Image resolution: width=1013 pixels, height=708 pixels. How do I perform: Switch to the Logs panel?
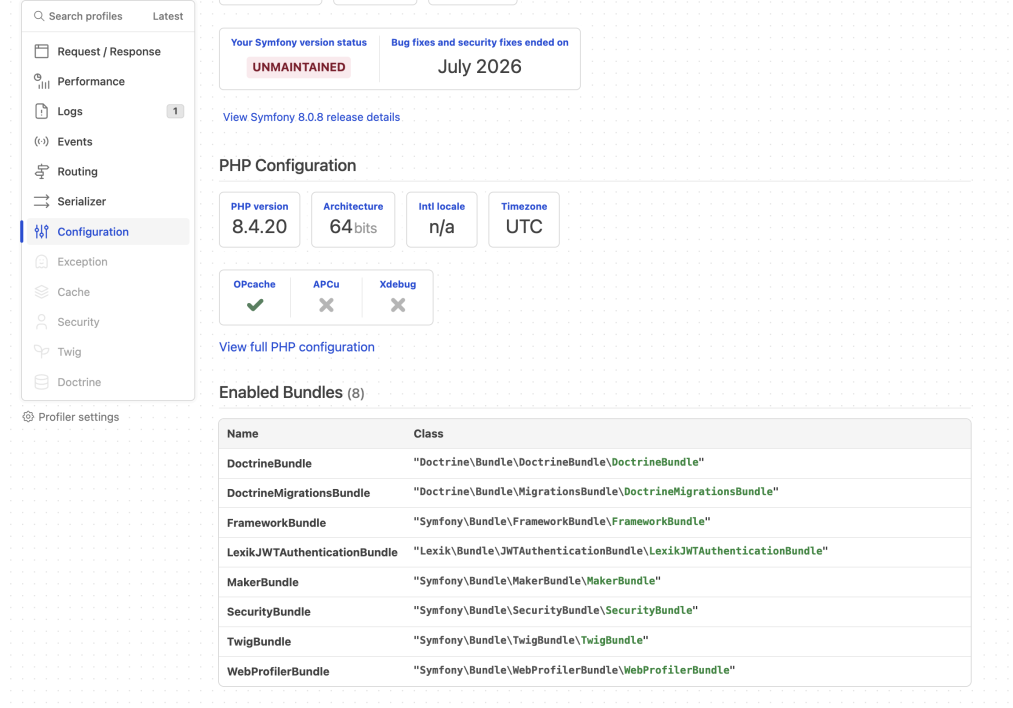click(108, 111)
